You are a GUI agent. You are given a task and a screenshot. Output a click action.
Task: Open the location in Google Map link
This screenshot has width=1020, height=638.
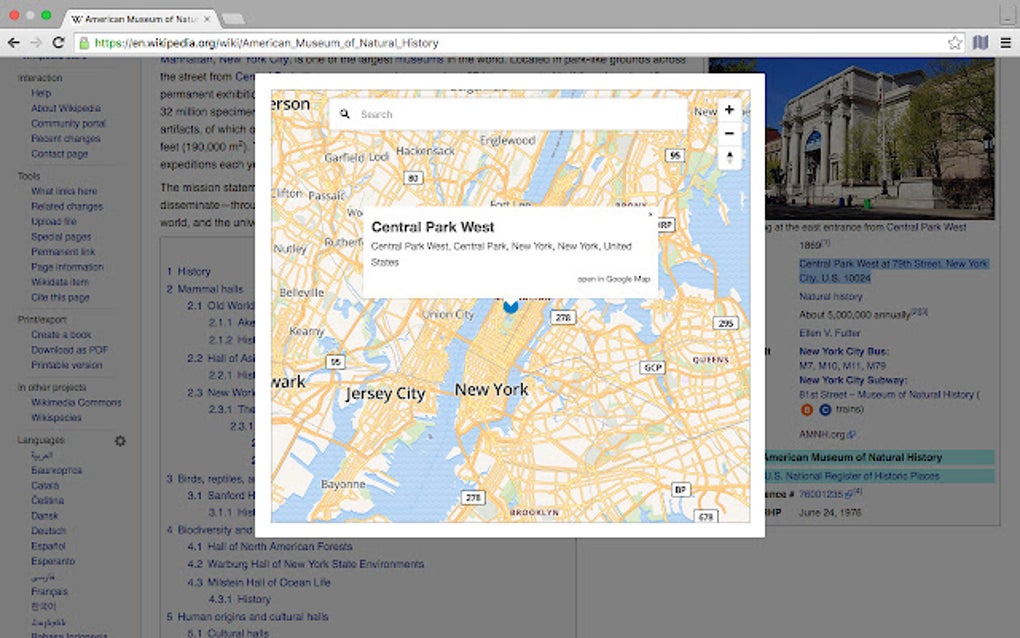(x=613, y=279)
